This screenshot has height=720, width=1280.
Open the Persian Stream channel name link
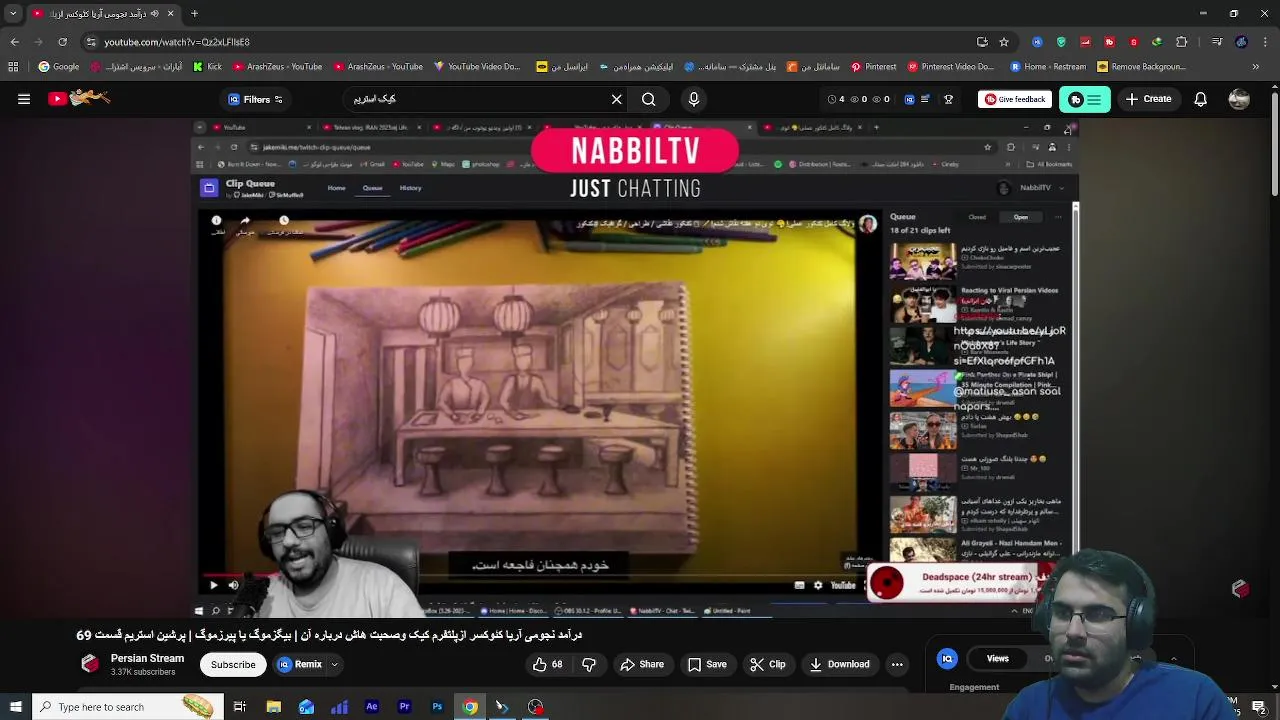pyautogui.click(x=147, y=658)
